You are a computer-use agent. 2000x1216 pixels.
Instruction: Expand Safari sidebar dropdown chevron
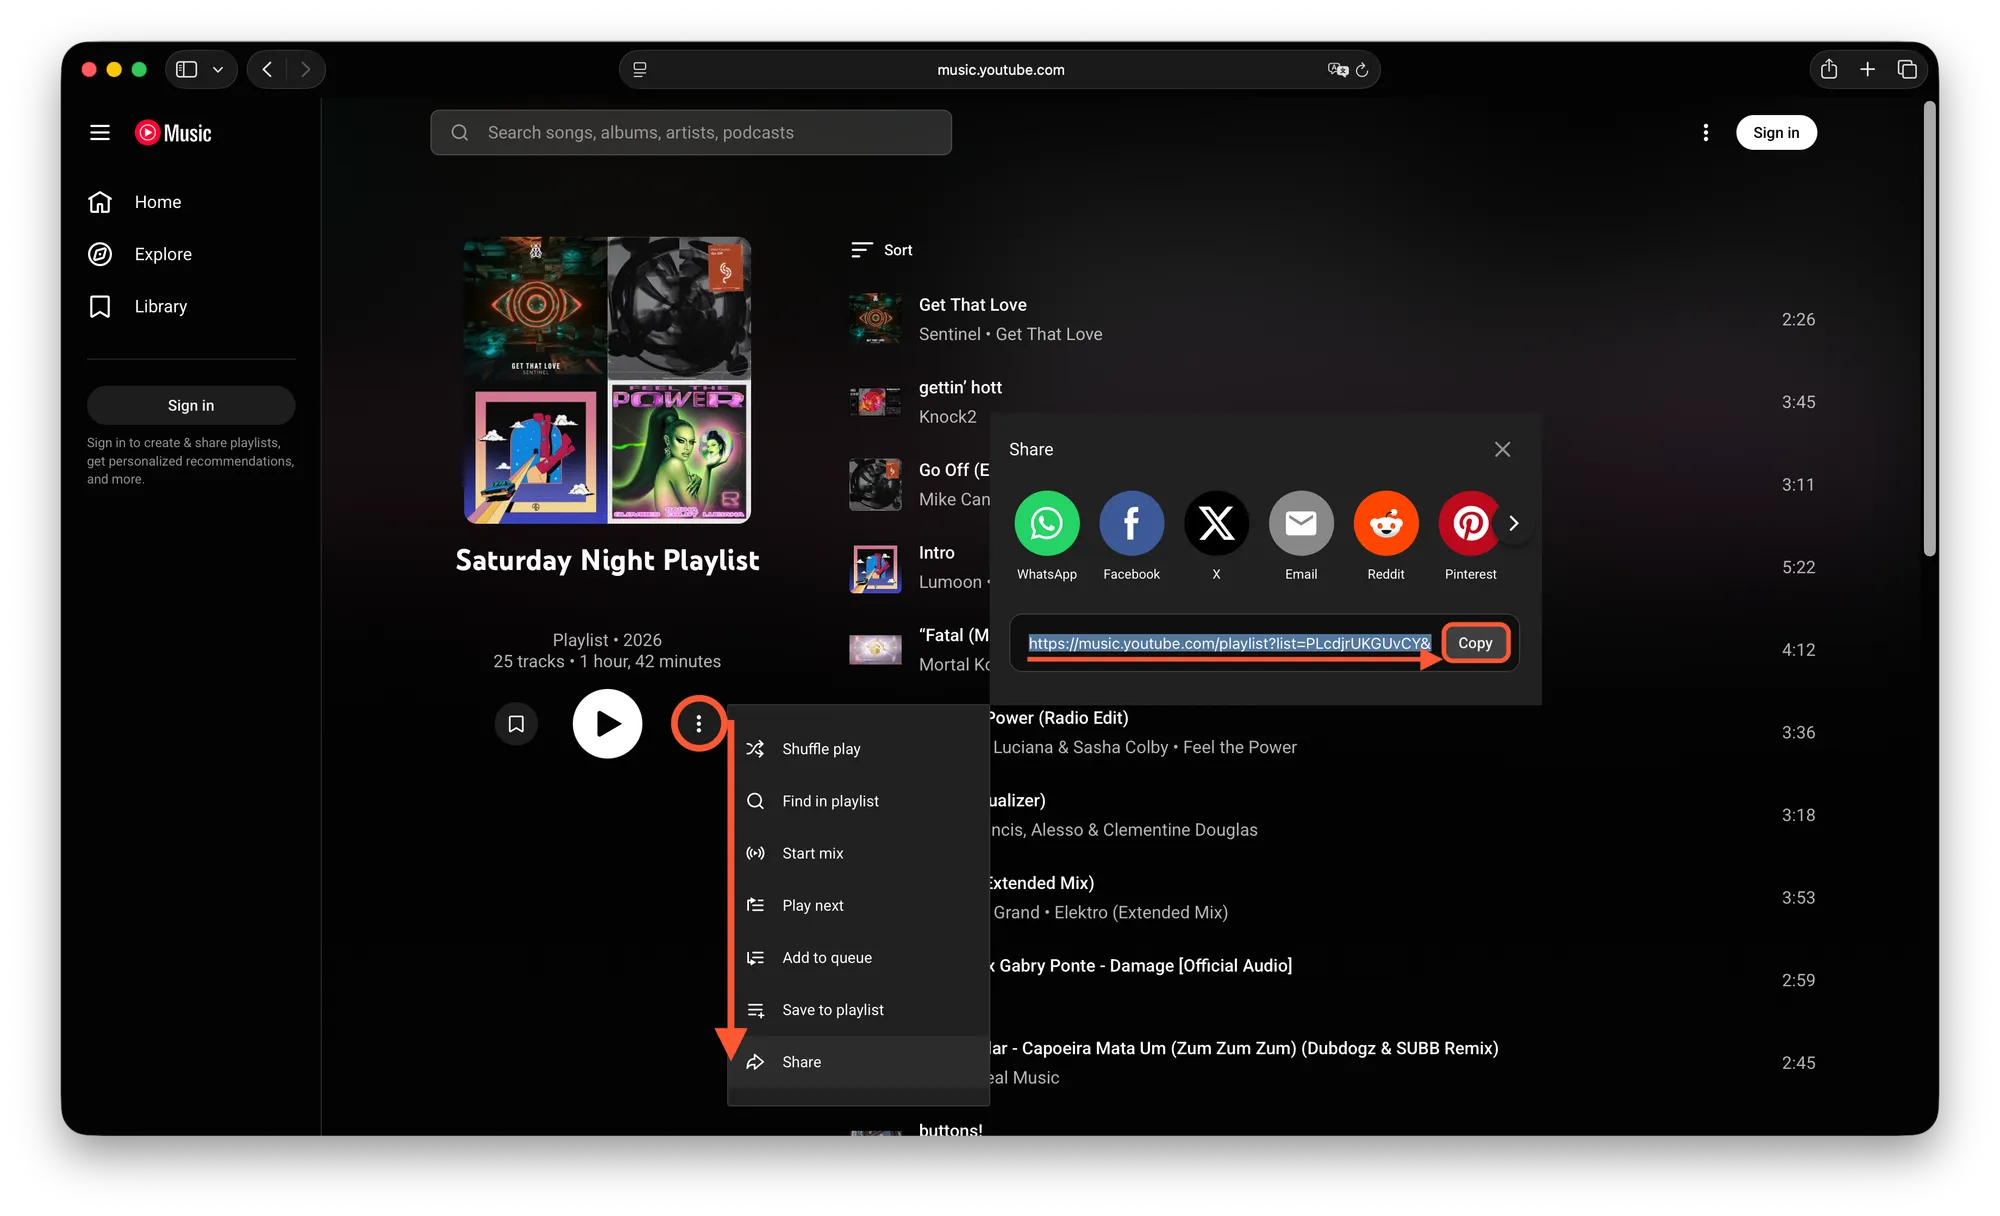tap(218, 70)
